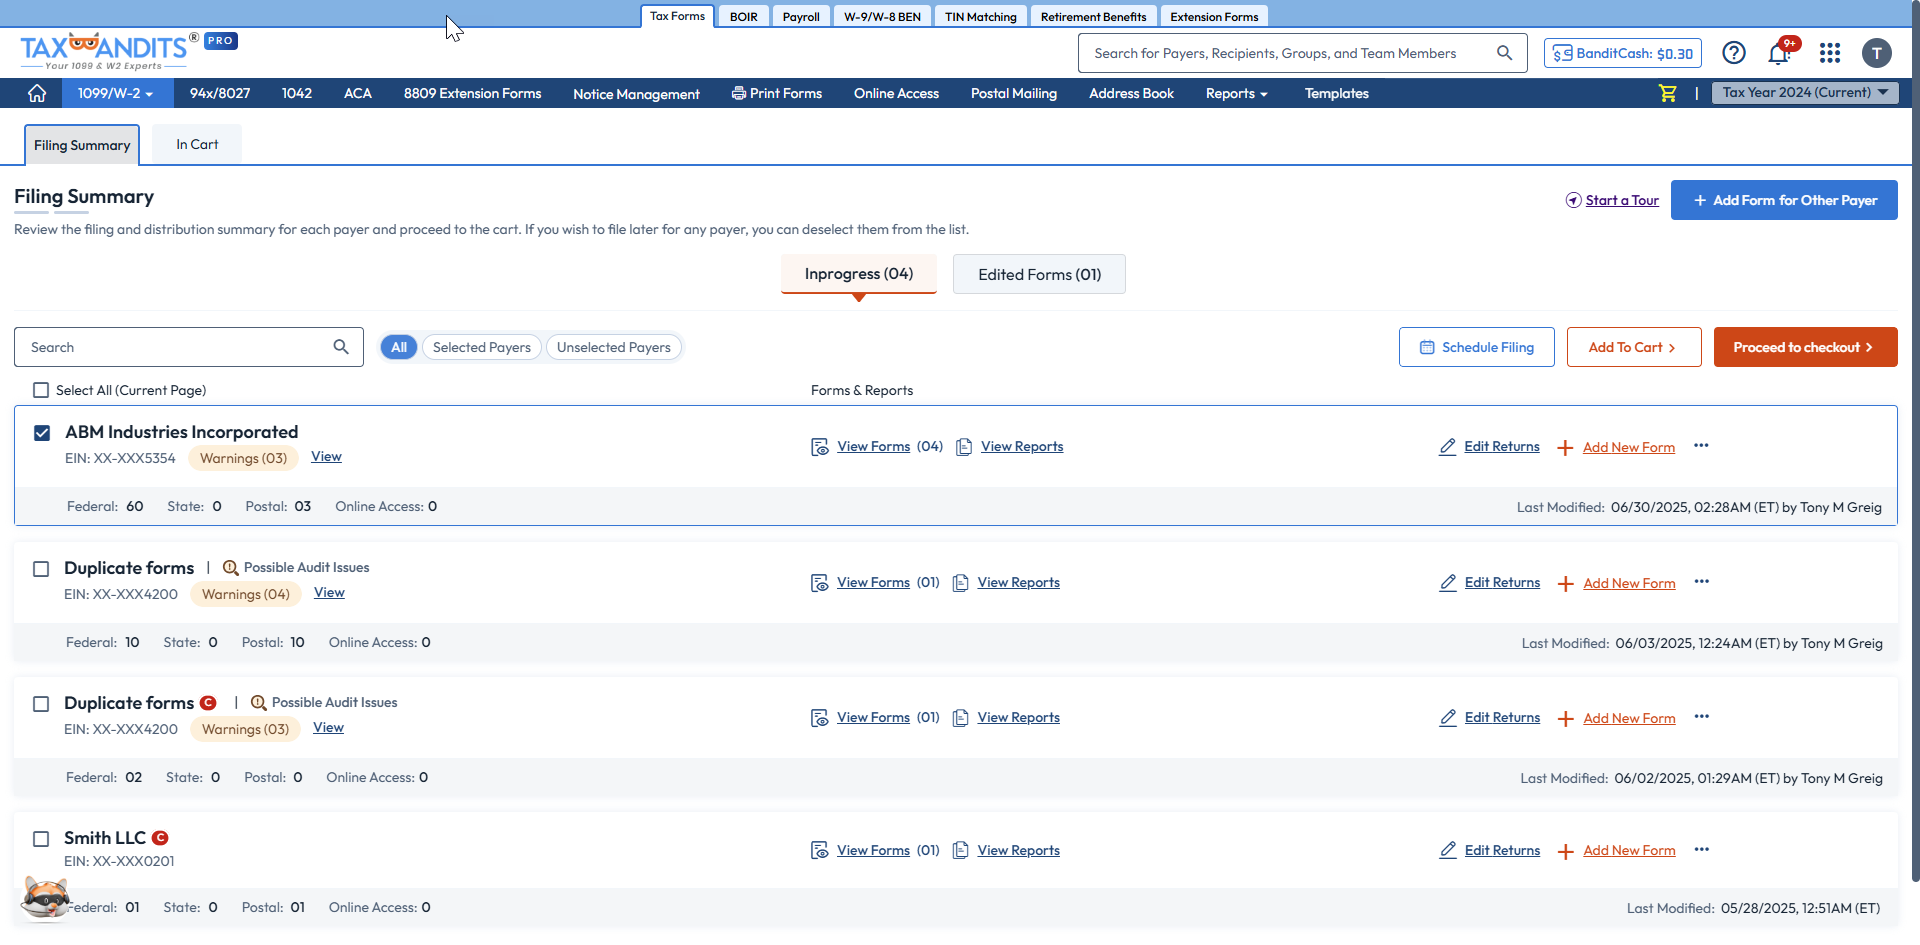The height and width of the screenshot is (945, 1920).
Task: Open the Retirement Benefits tab
Action: click(1093, 16)
